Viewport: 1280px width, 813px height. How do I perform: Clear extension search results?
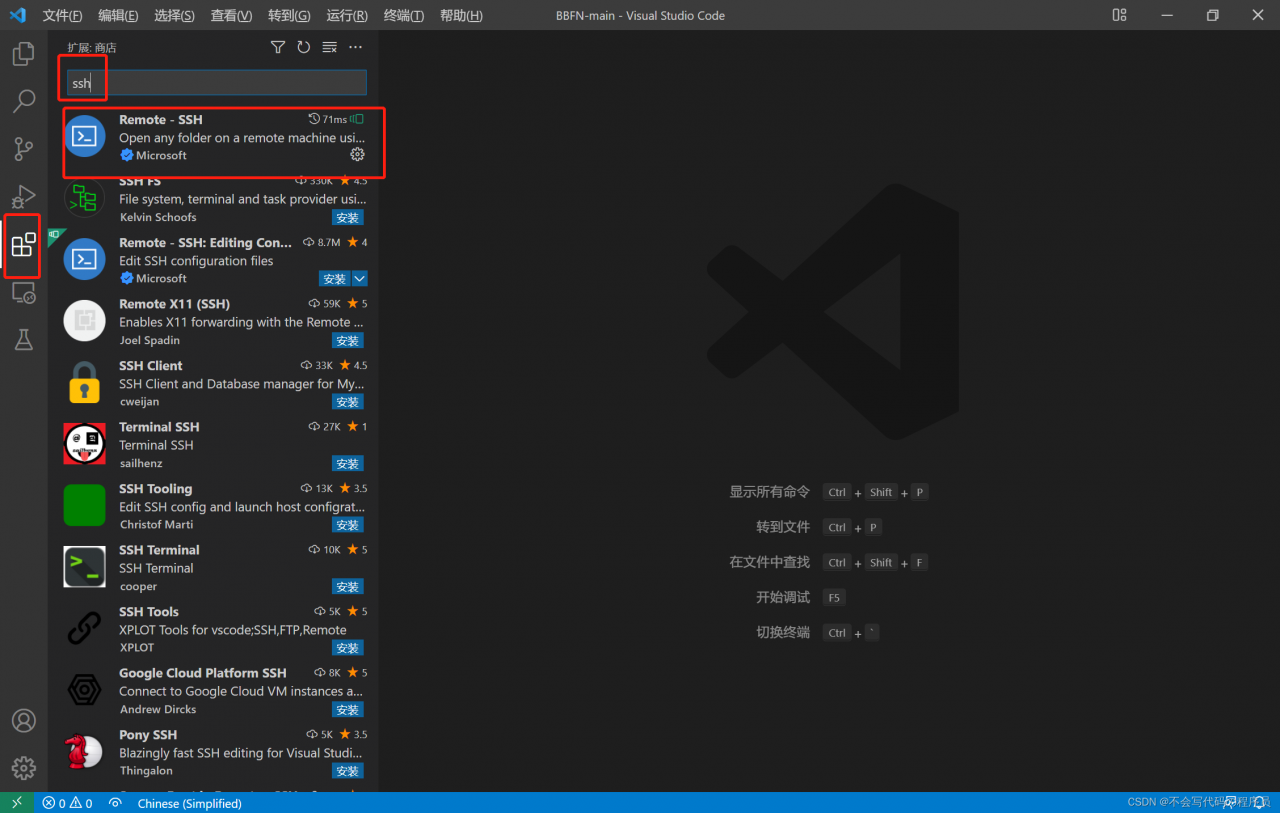click(x=330, y=47)
